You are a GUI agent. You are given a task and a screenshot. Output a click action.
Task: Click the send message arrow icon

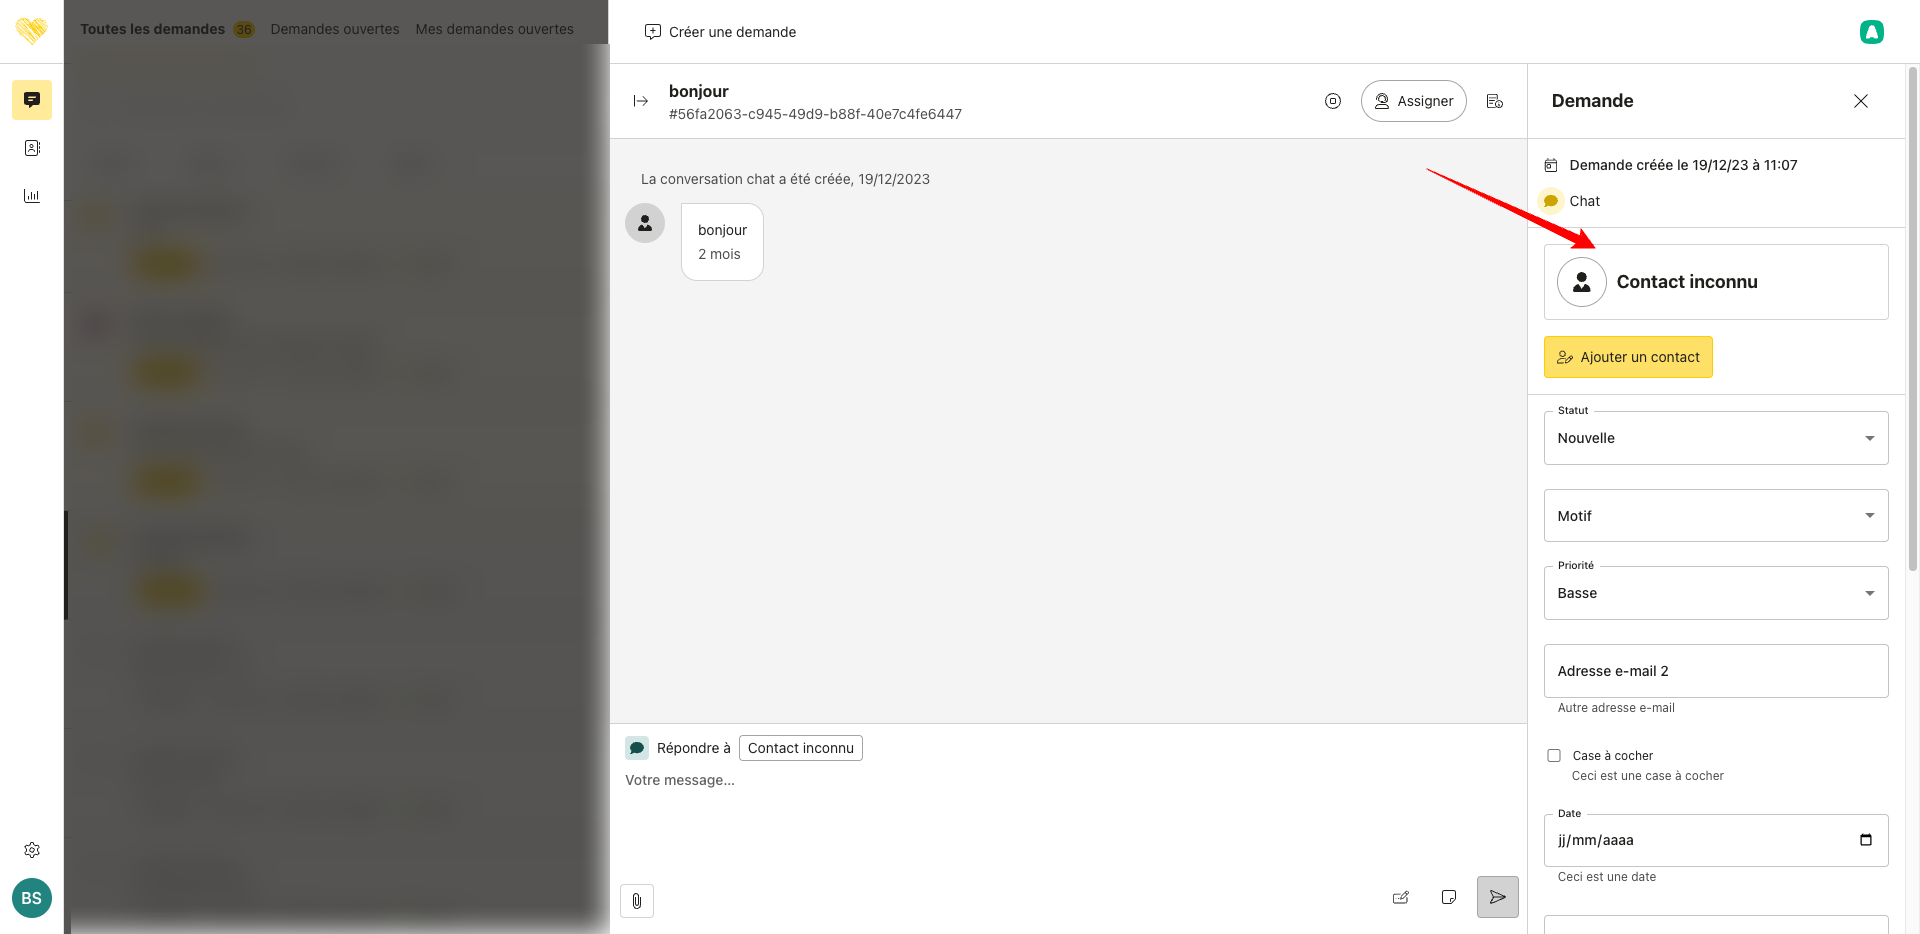pos(1497,897)
